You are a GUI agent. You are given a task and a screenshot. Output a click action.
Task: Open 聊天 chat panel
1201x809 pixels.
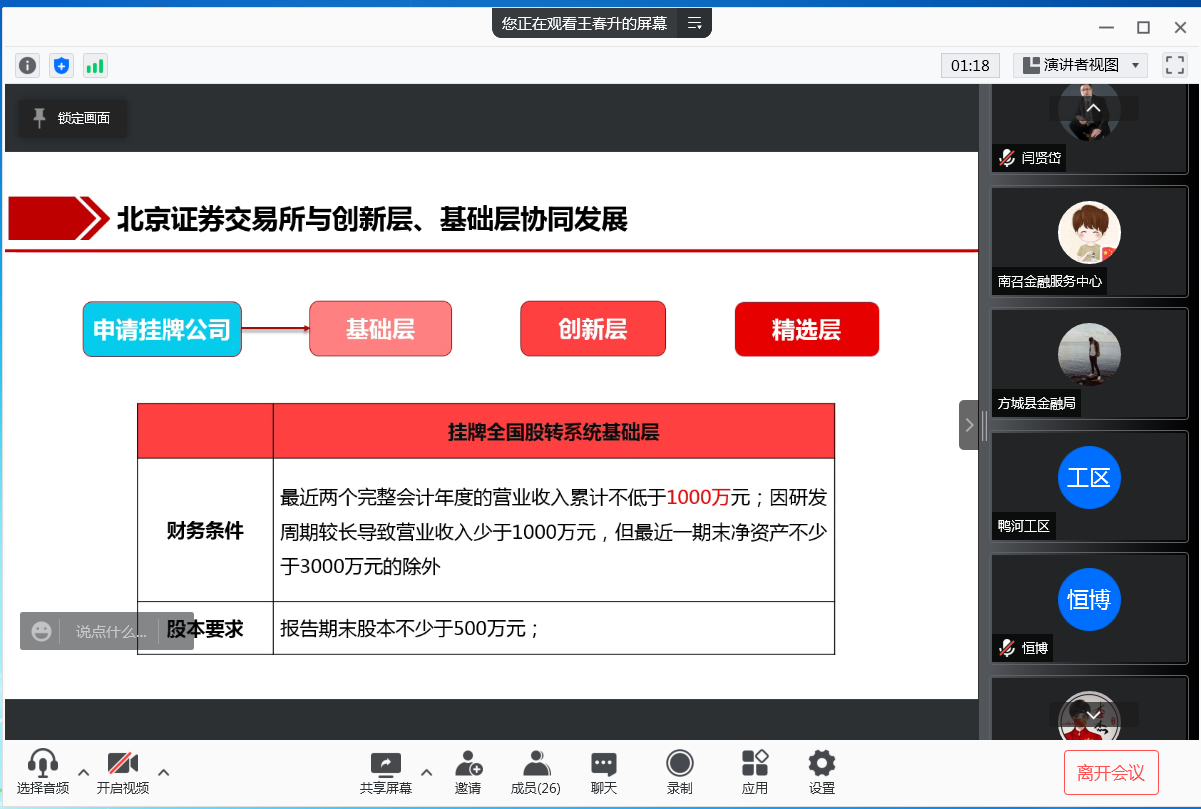click(x=604, y=773)
